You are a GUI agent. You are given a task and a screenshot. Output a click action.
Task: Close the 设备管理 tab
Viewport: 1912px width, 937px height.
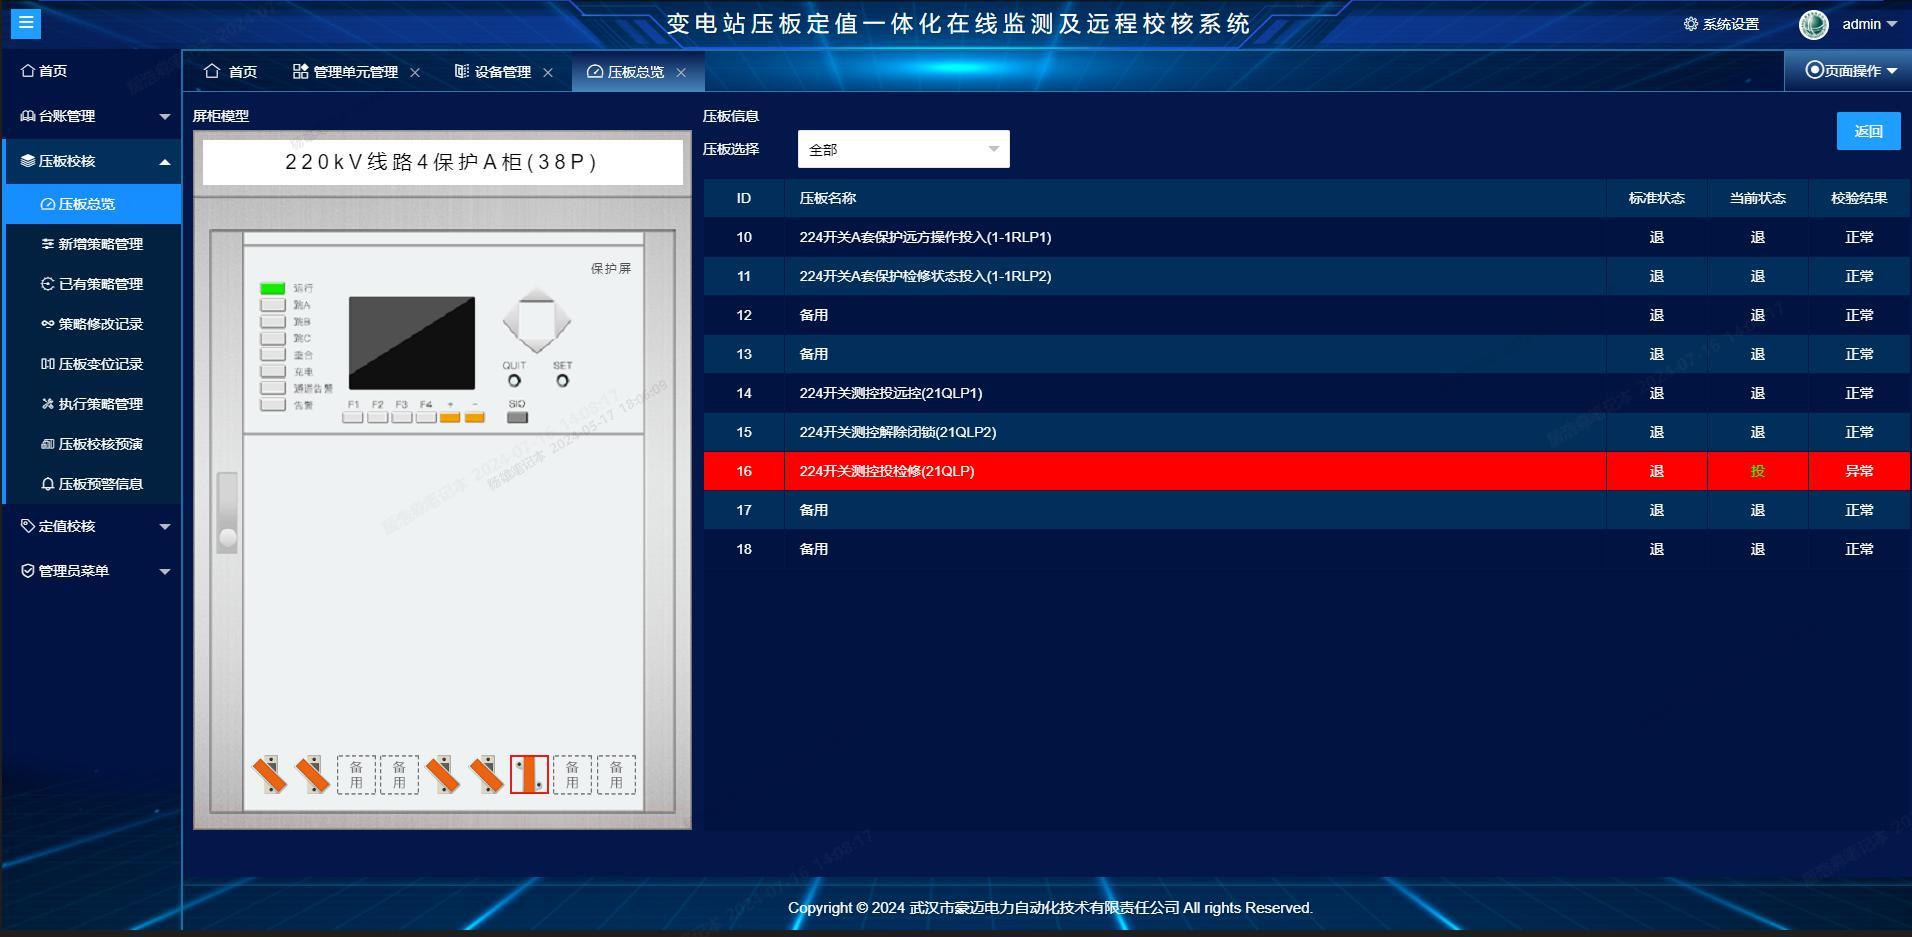coord(548,72)
